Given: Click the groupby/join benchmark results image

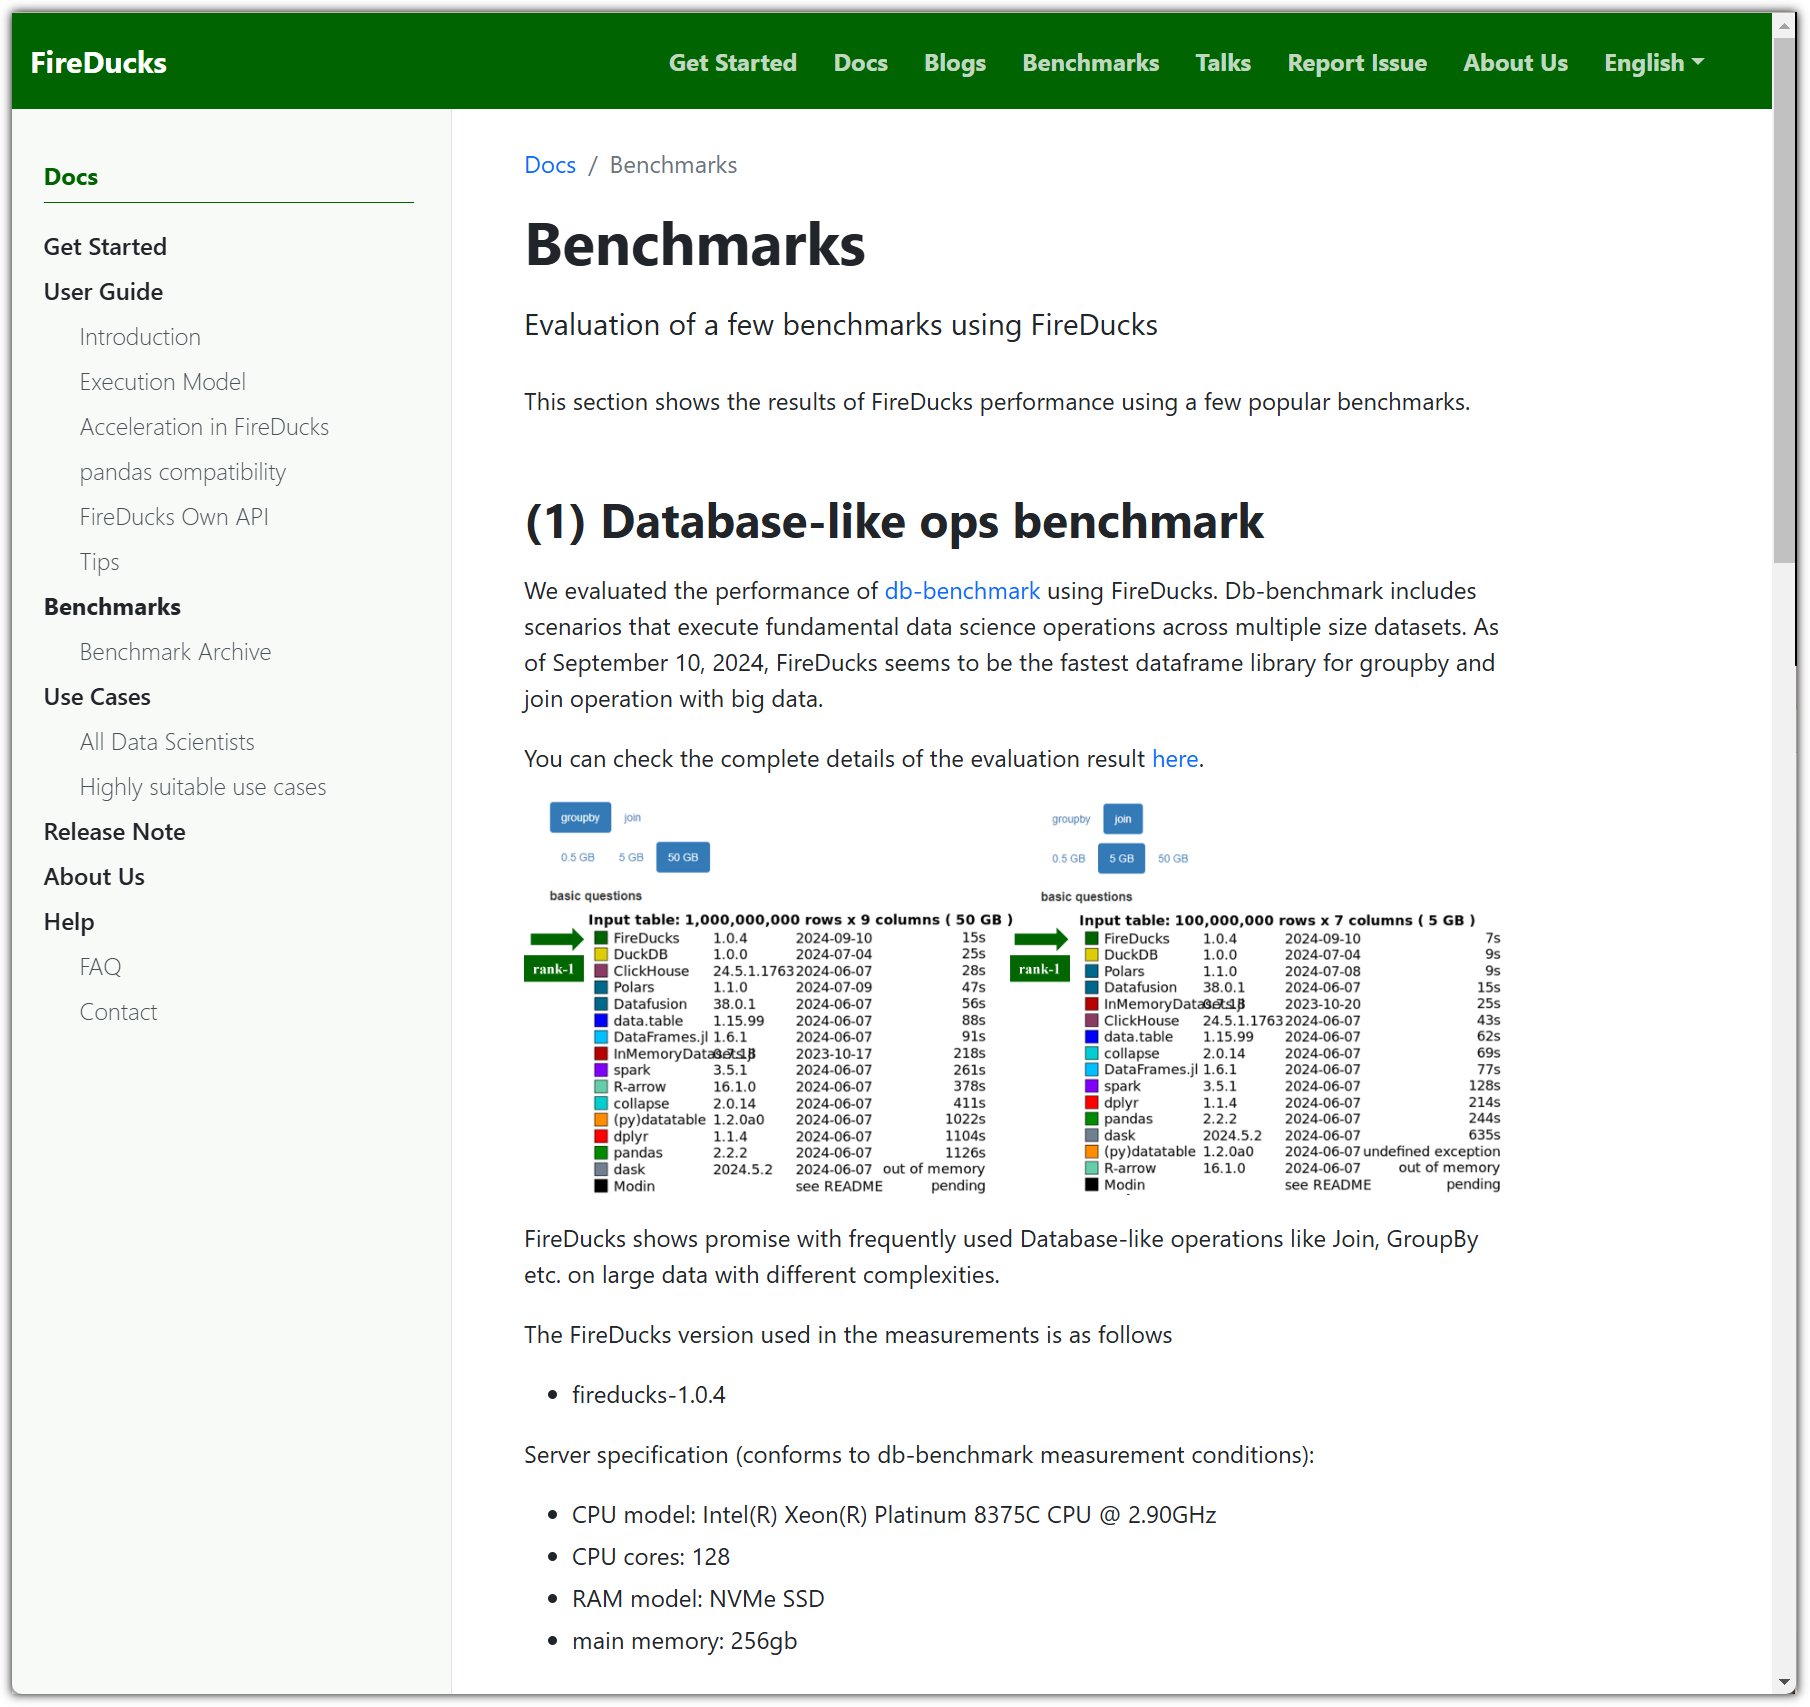Looking at the screenshot, I should [x=1012, y=997].
